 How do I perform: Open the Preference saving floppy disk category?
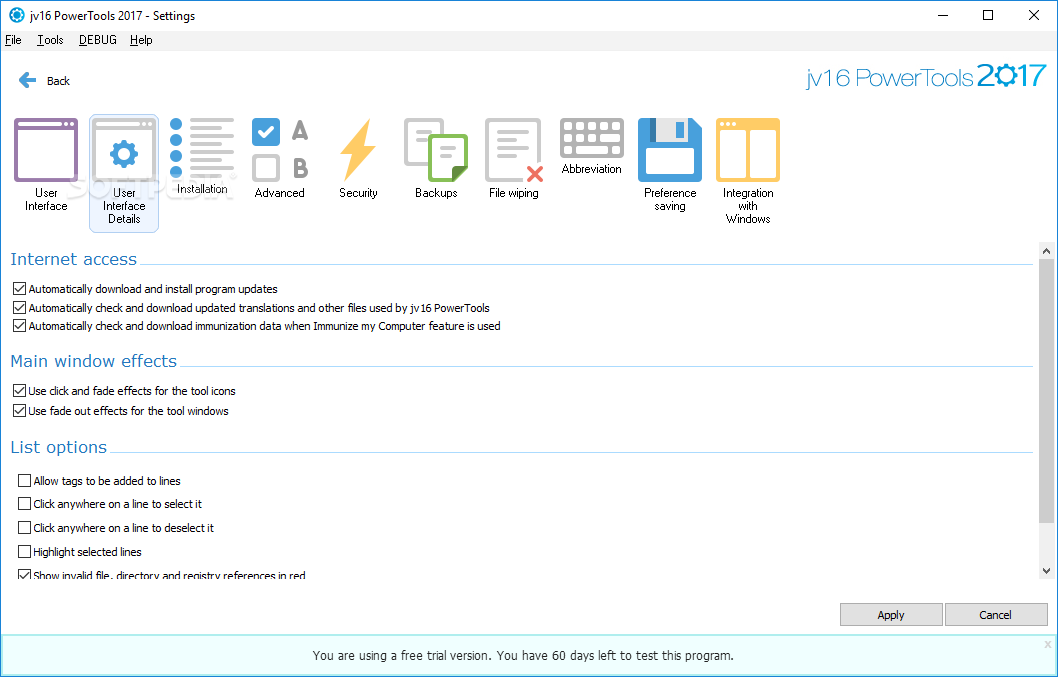point(669,165)
